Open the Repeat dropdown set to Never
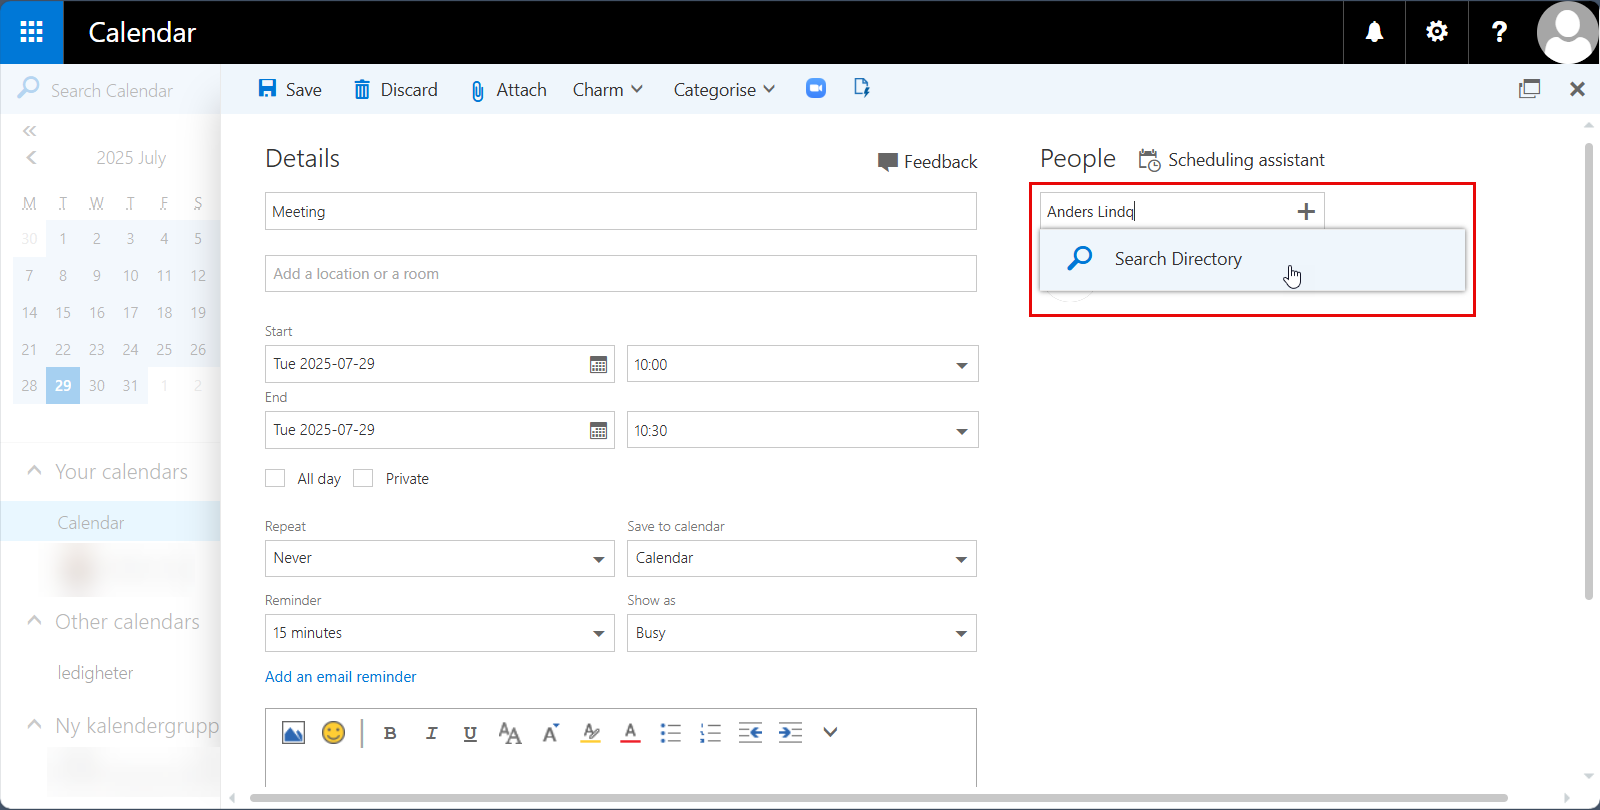The width and height of the screenshot is (1600, 810). point(439,558)
